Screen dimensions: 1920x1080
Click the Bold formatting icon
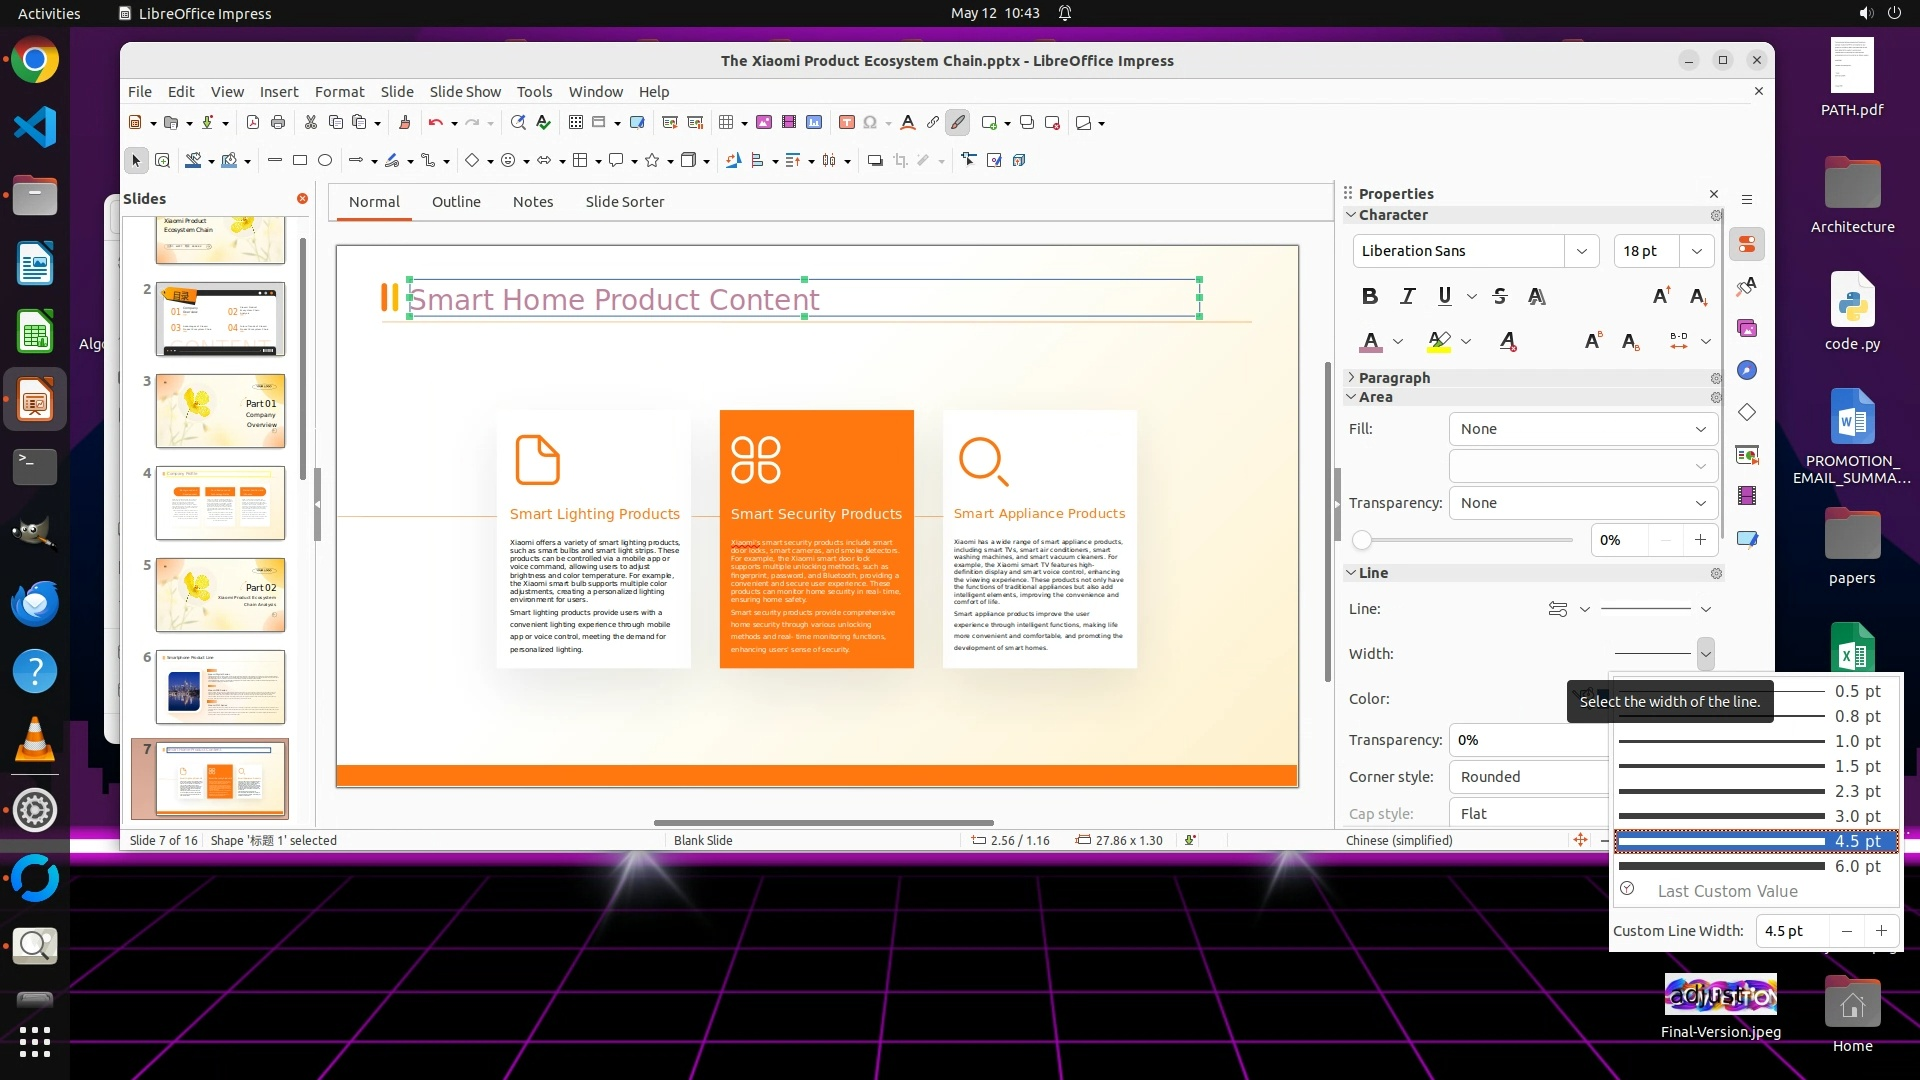coord(1370,296)
